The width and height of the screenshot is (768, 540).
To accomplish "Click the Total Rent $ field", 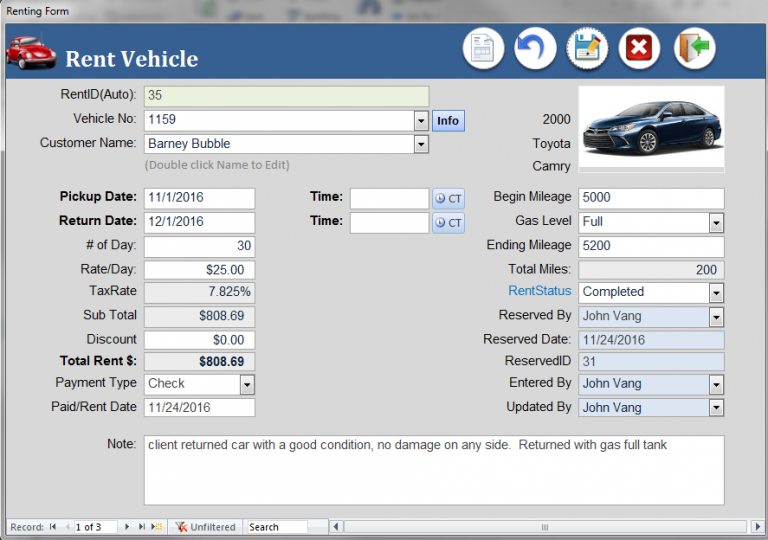I will (199, 362).
